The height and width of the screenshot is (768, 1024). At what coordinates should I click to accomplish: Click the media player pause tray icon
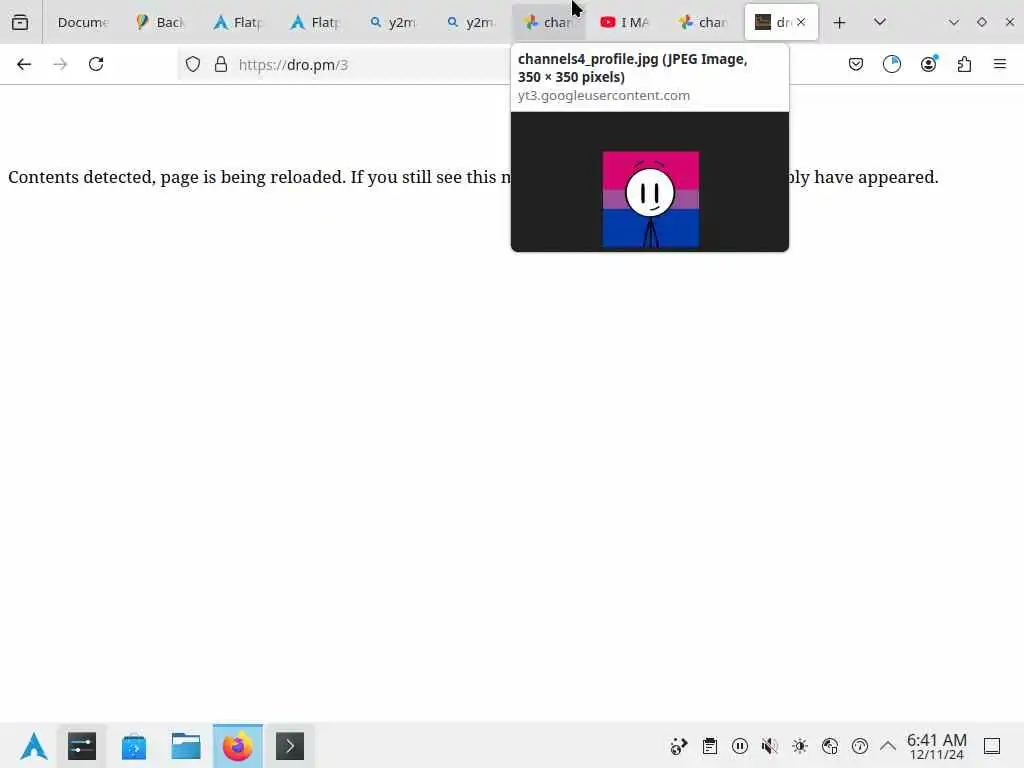tap(740, 746)
